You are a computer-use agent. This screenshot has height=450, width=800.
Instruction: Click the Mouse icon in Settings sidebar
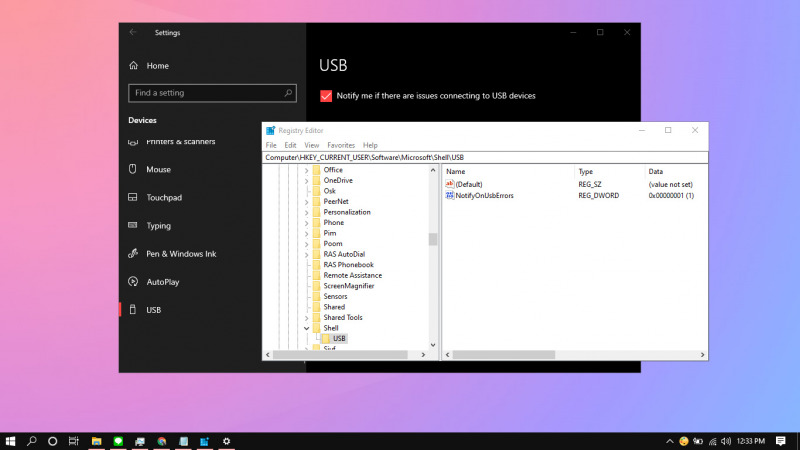click(x=135, y=170)
